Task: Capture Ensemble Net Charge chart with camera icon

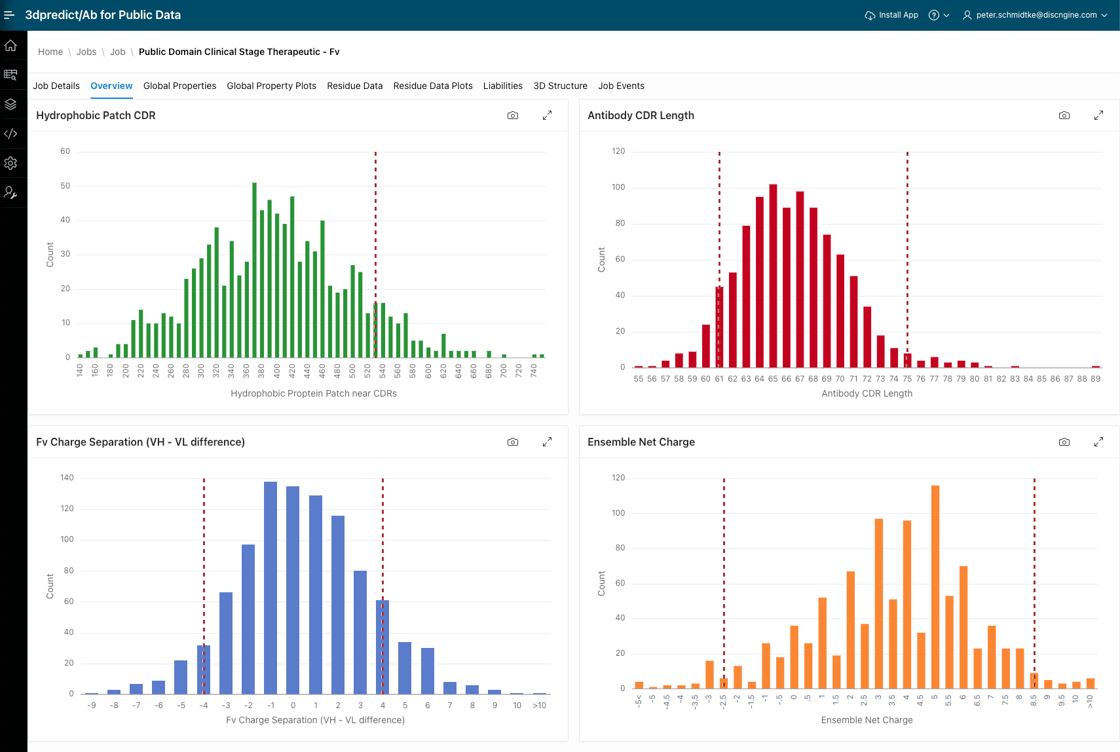Action: tap(1064, 442)
